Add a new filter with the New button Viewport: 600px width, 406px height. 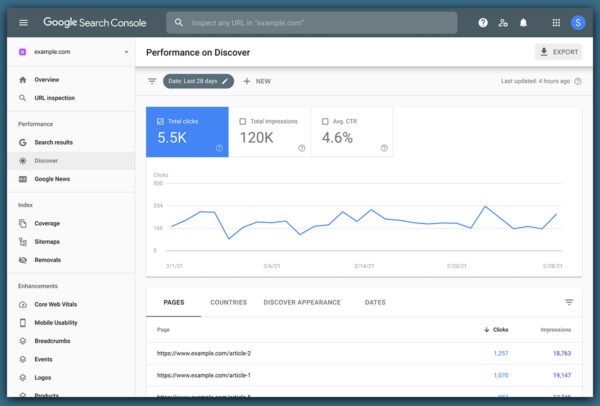(x=257, y=81)
